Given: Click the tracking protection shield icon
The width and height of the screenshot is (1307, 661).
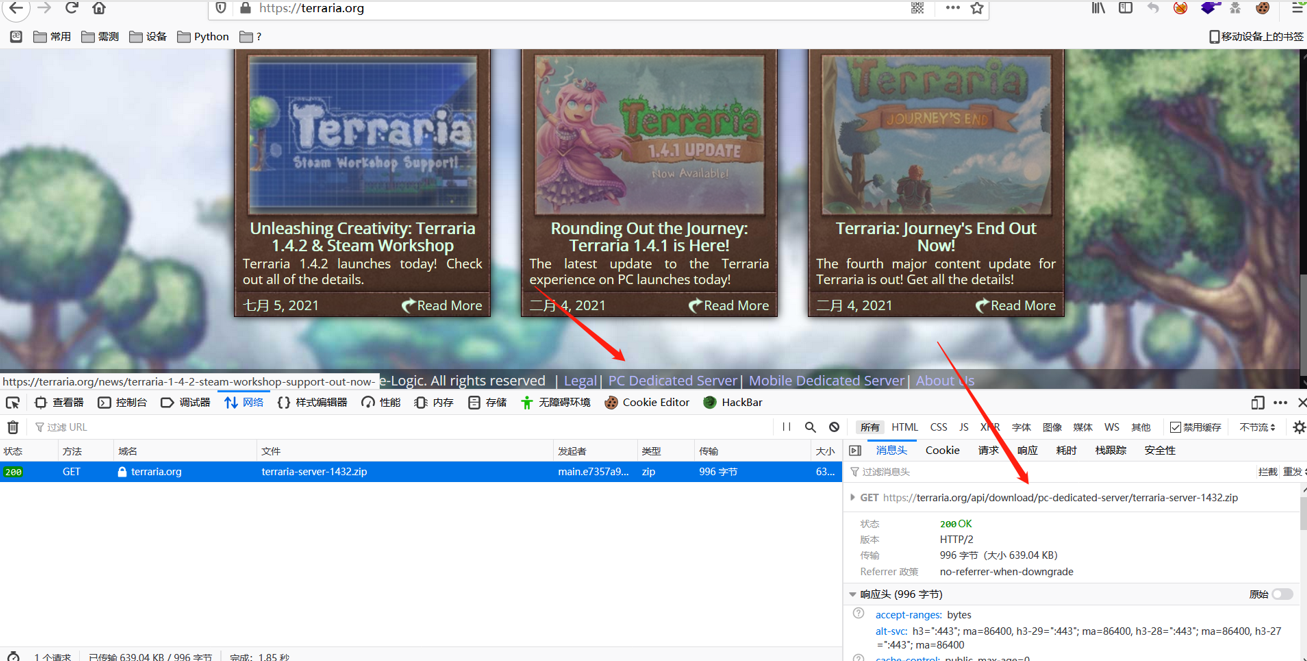Looking at the screenshot, I should pyautogui.click(x=221, y=8).
